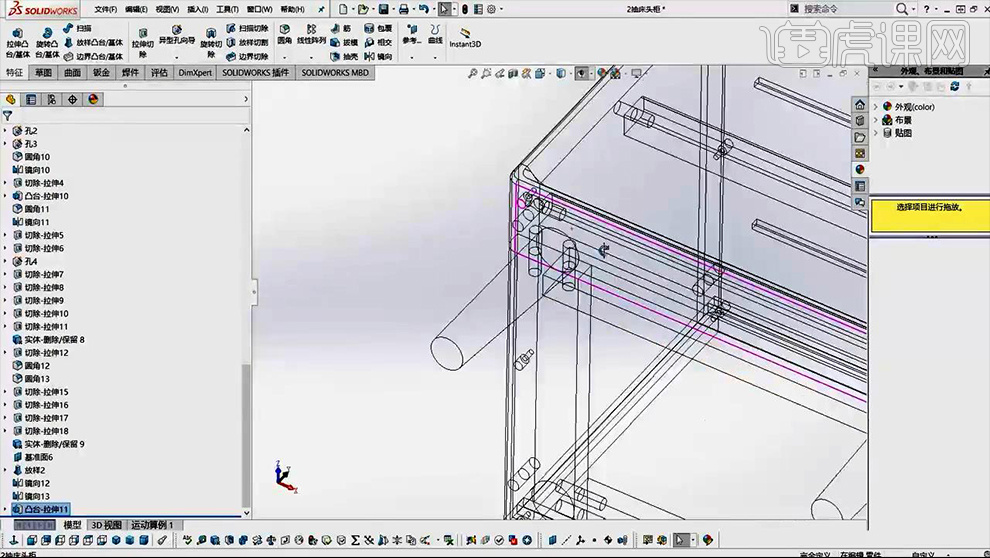
Task: Select the 拉伸凸台/基体 extrude boss tool
Action: 18,42
